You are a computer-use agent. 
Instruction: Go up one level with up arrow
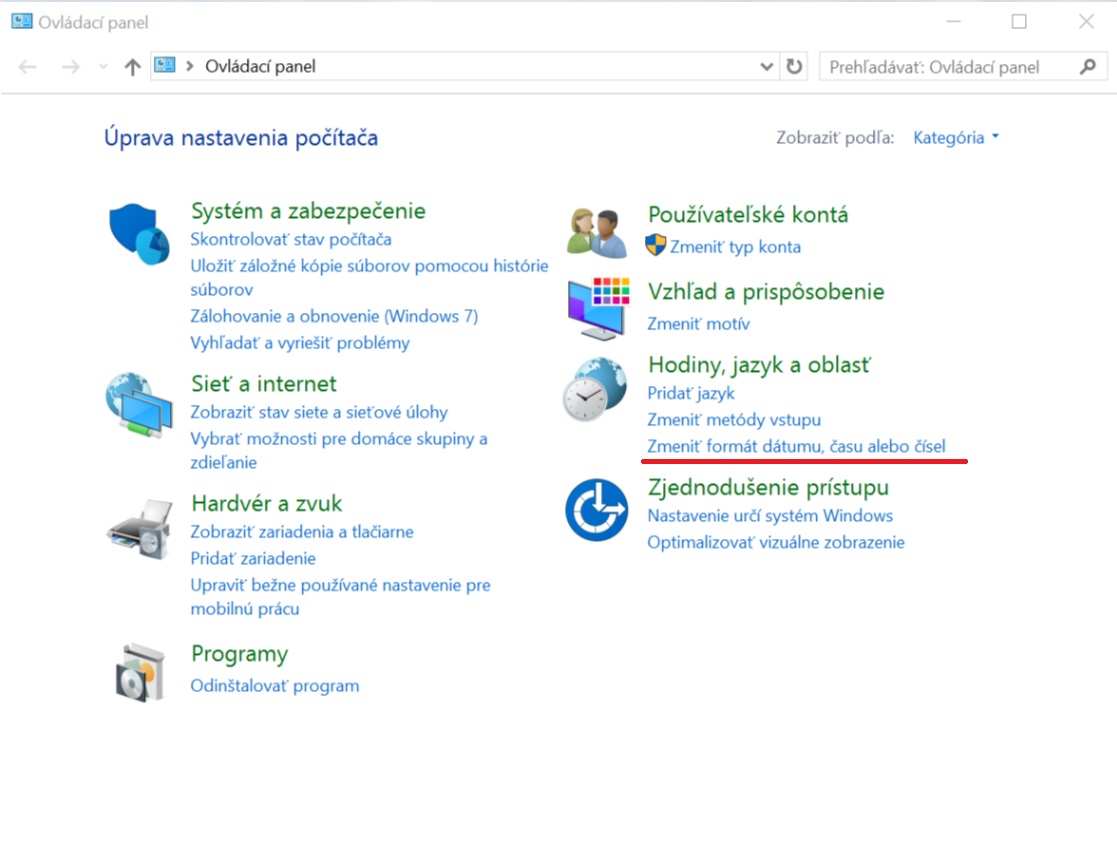133,67
